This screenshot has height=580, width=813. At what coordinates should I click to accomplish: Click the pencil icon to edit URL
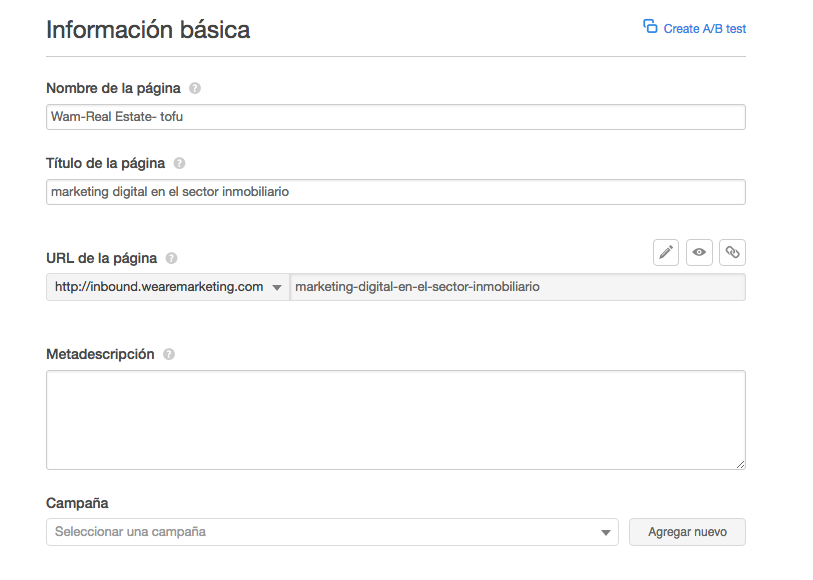tap(666, 253)
